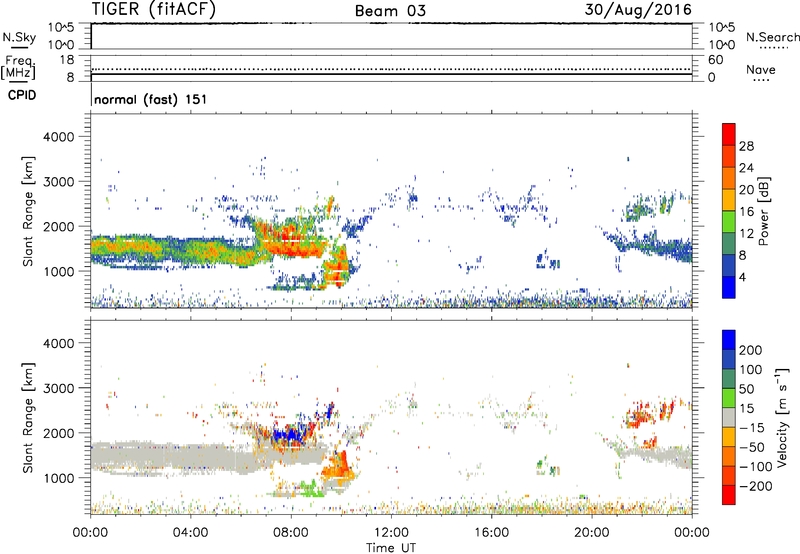Click the "normal (fast) 151" CPID text
Screen dimensions: 800x554
point(151,99)
